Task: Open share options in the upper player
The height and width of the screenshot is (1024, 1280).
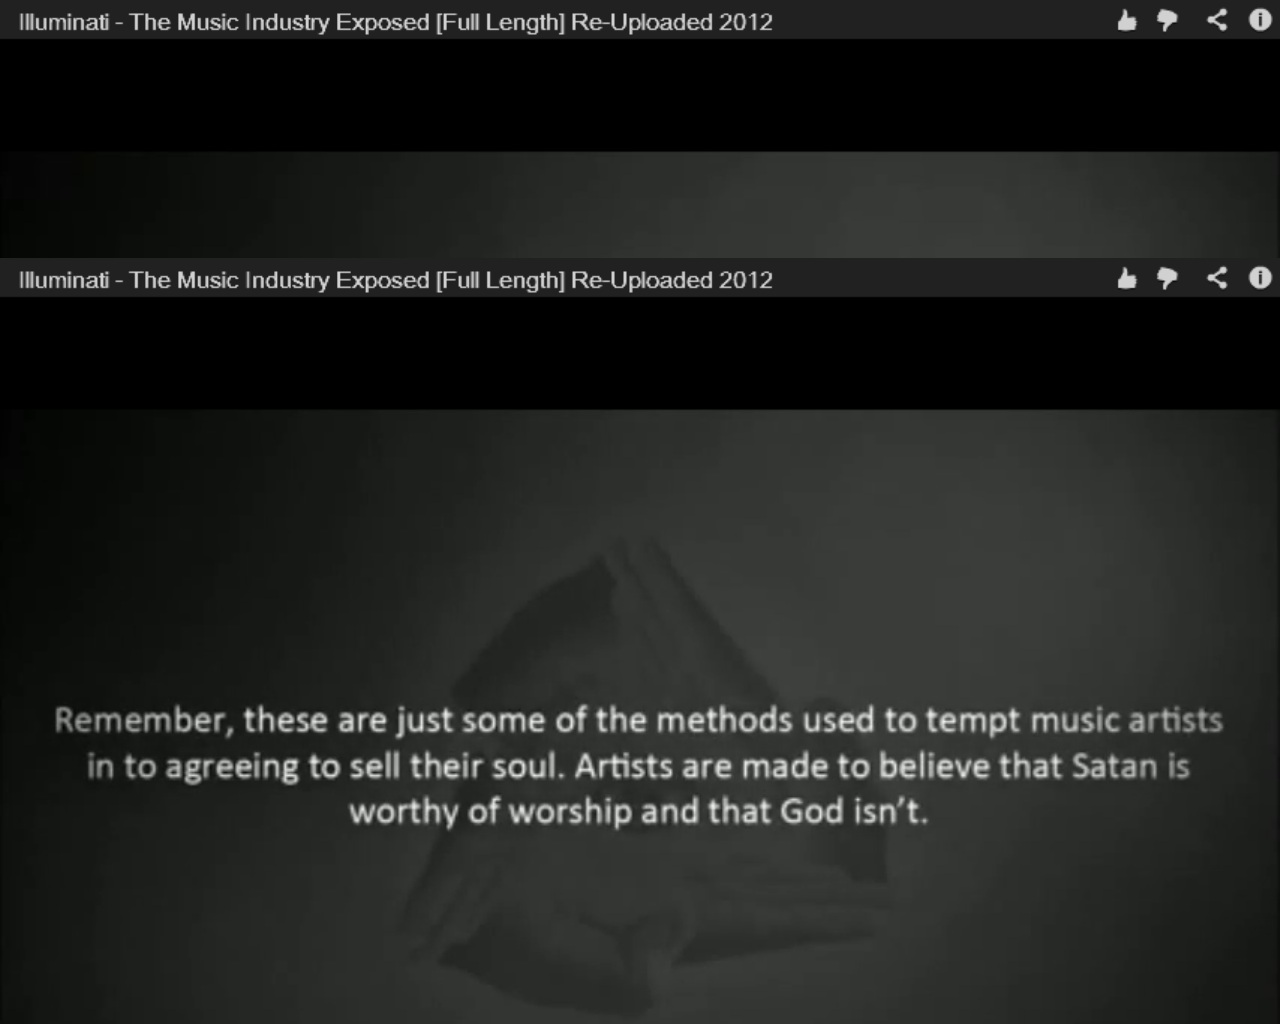Action: click(x=1216, y=19)
